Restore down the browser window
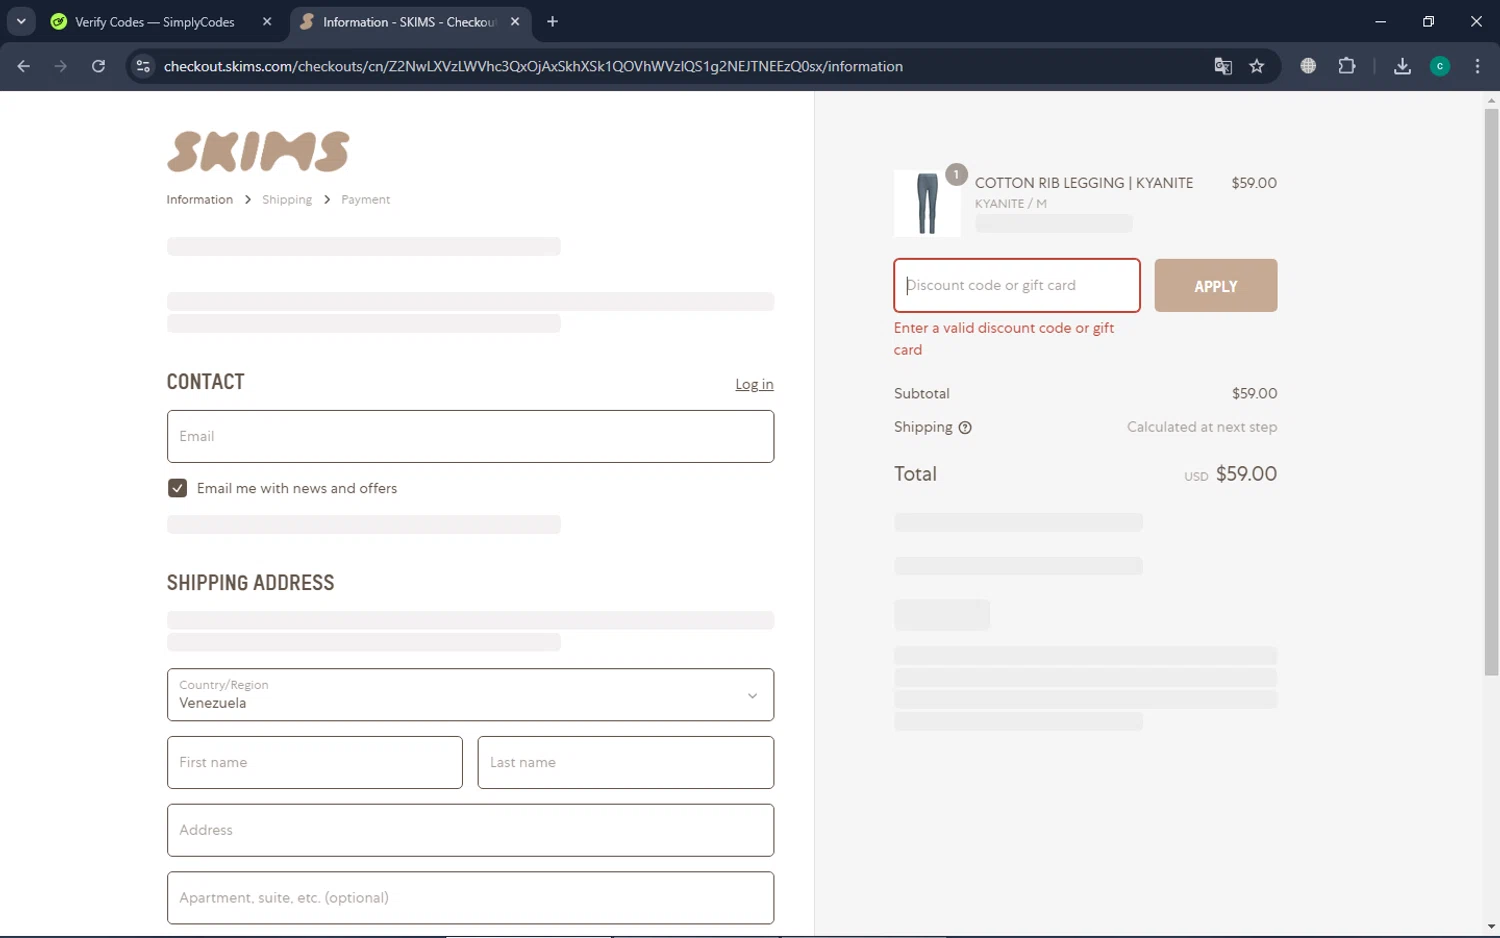The image size is (1500, 938). (x=1428, y=21)
